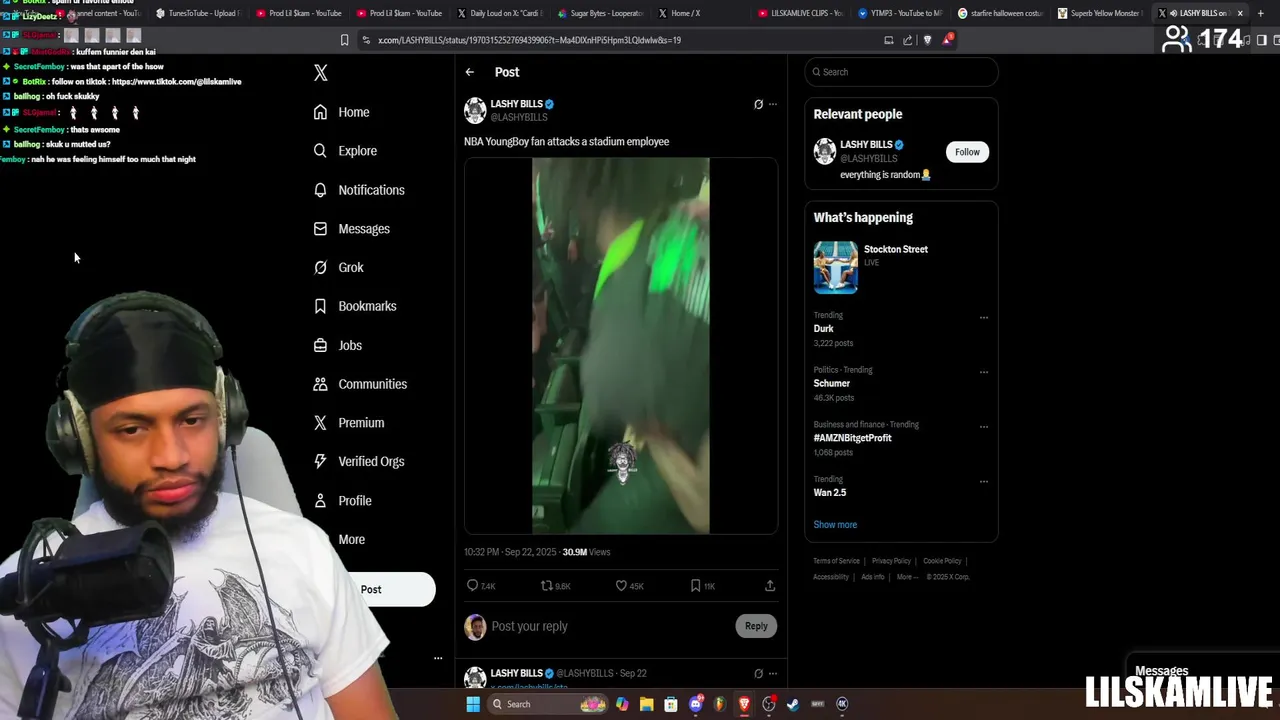Play the NBA YoungBoy fan video
Viewport: 1280px width, 720px height.
pos(620,345)
